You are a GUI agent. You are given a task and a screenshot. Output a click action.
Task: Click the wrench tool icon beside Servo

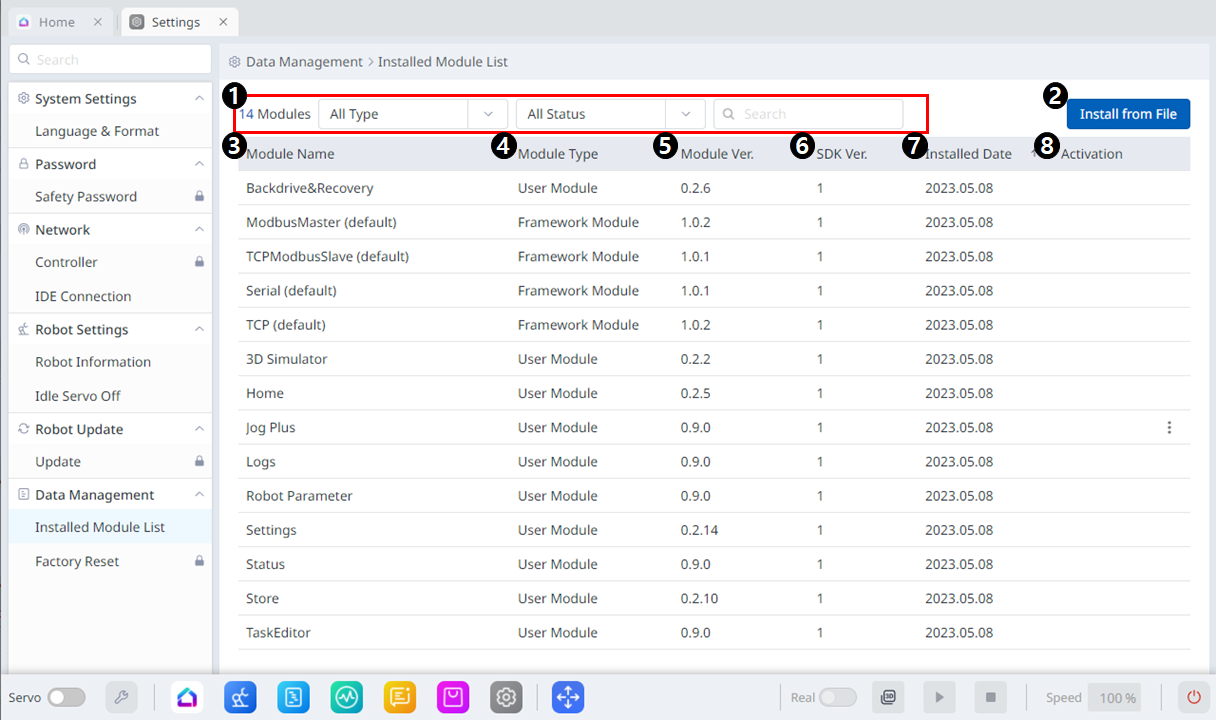(x=122, y=697)
